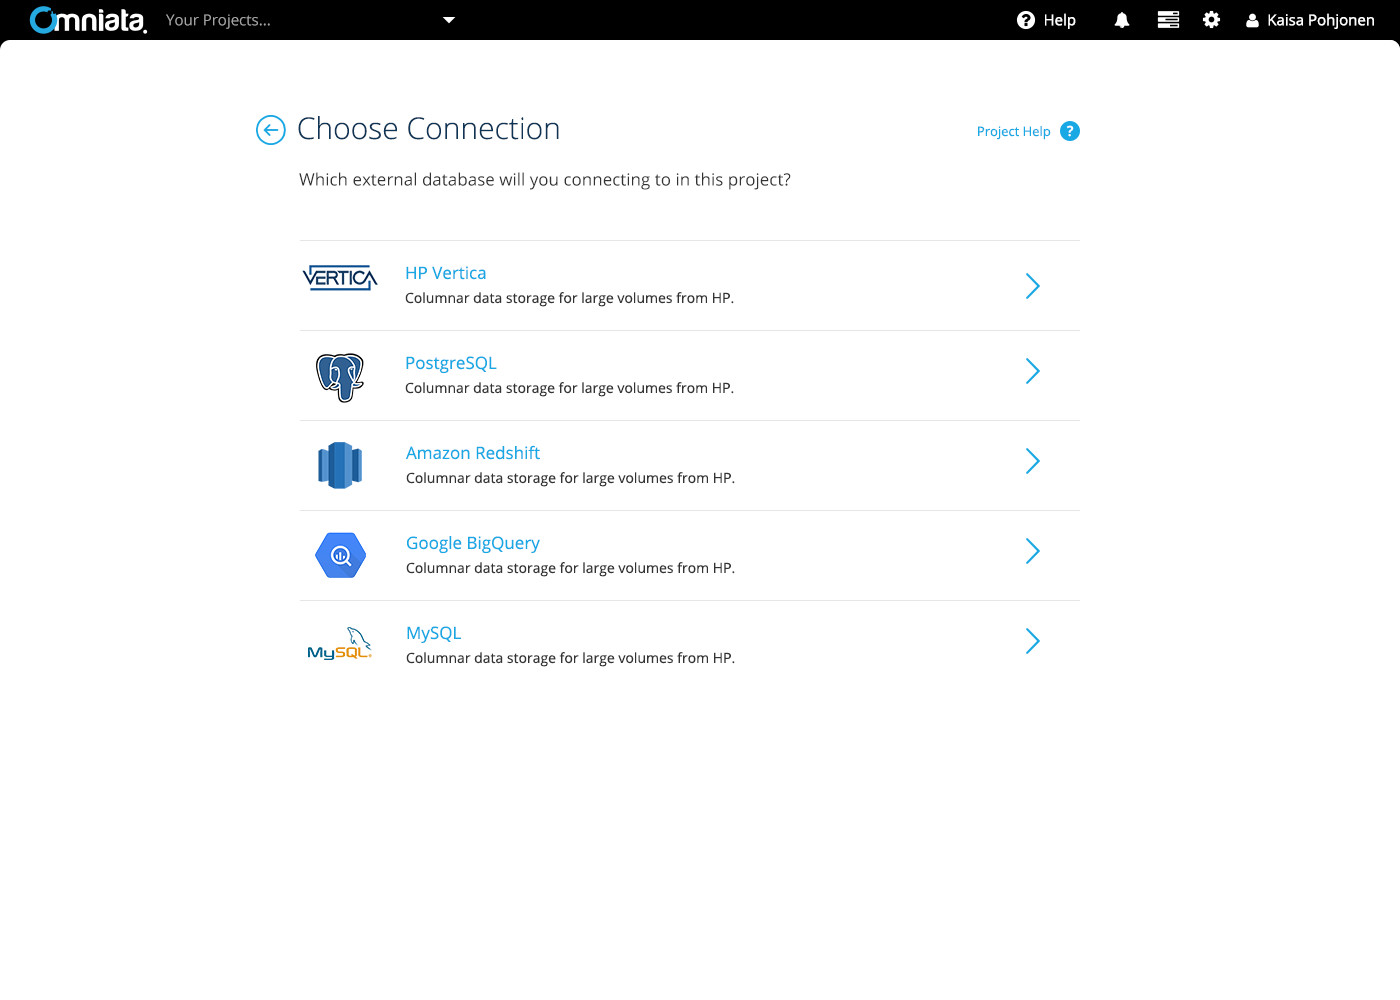Click the Amazon Redshift logo
Viewport: 1400px width, 1000px height.
(340, 465)
